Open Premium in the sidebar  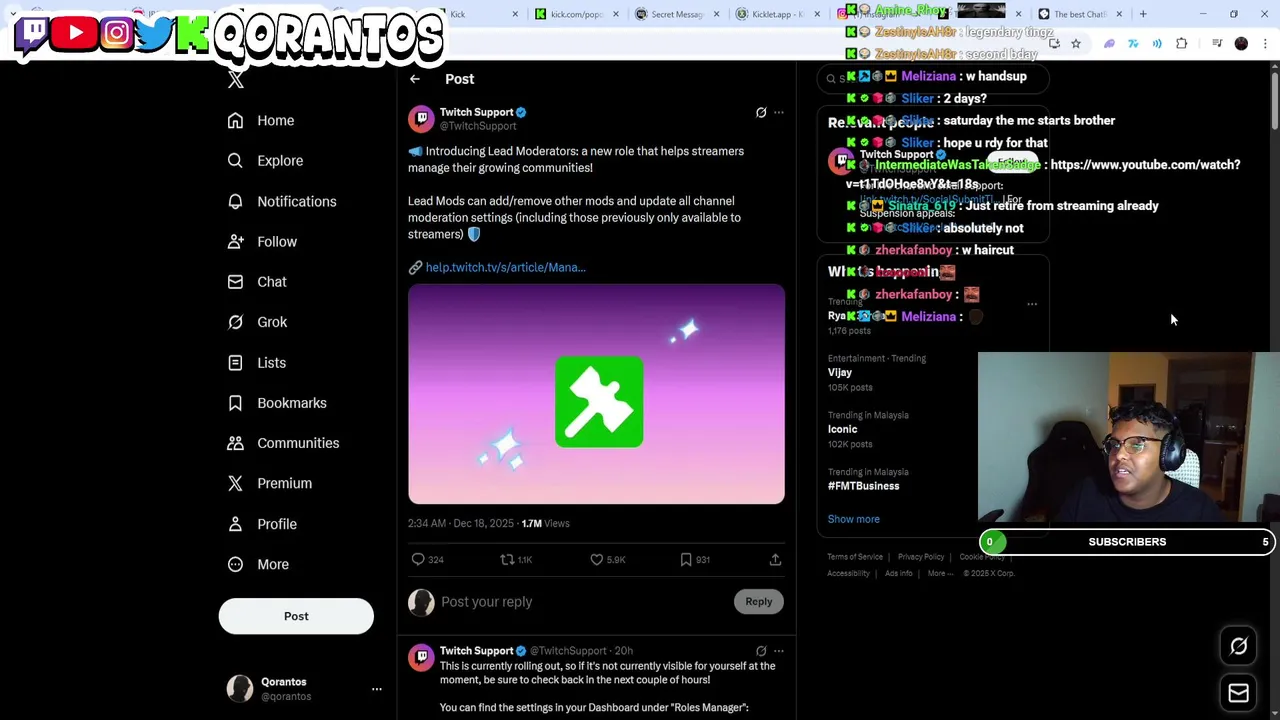(269, 483)
